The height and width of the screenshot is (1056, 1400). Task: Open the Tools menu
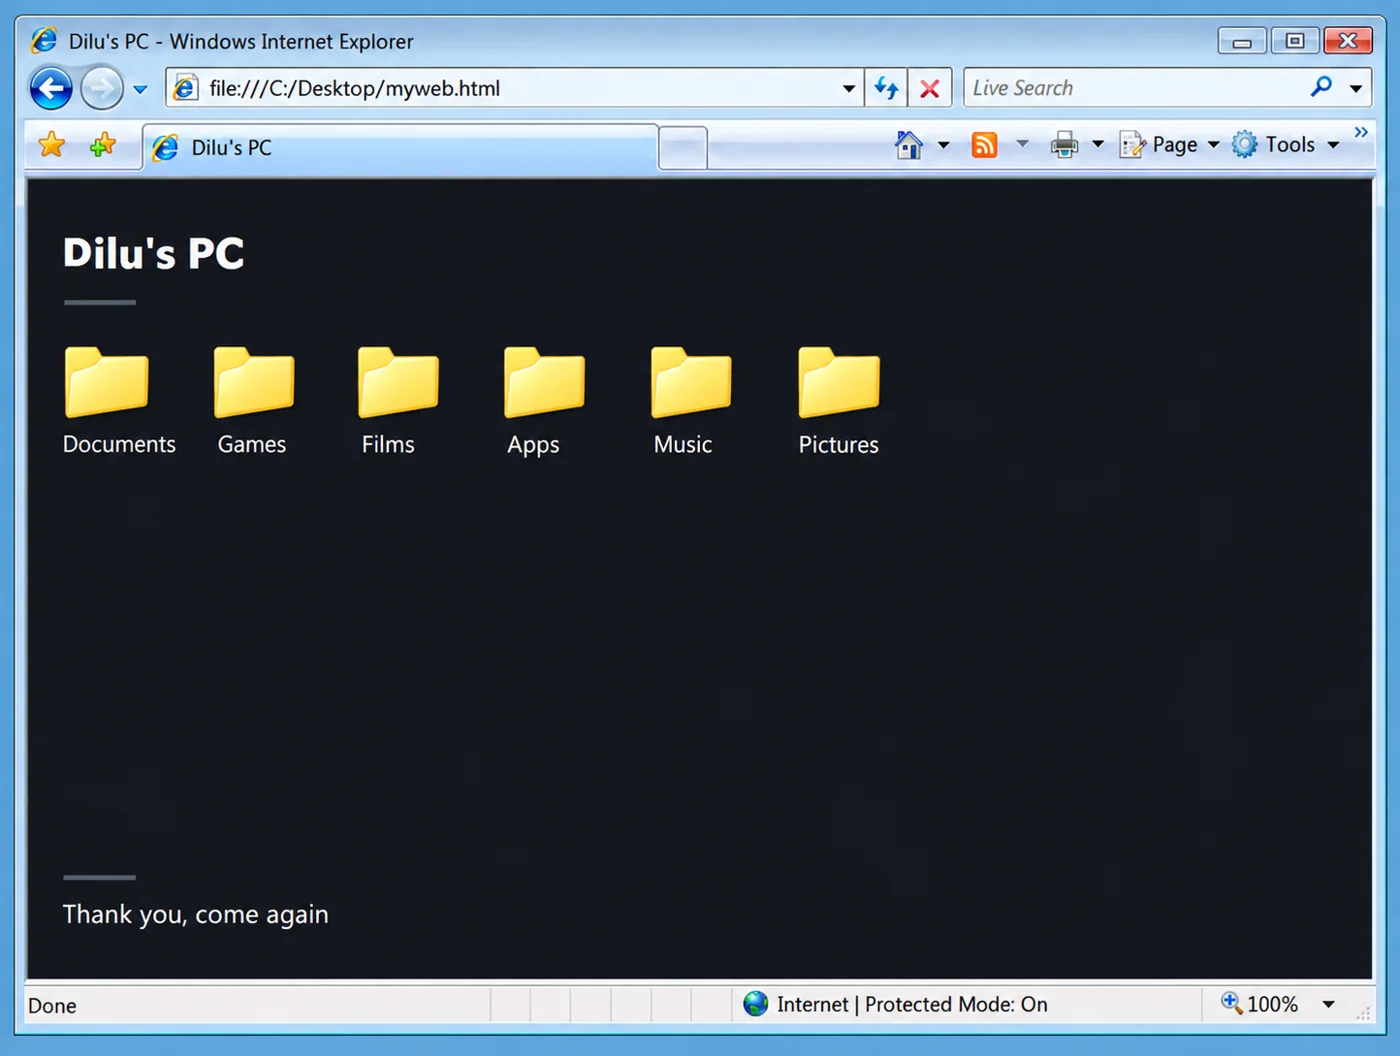(x=1286, y=145)
